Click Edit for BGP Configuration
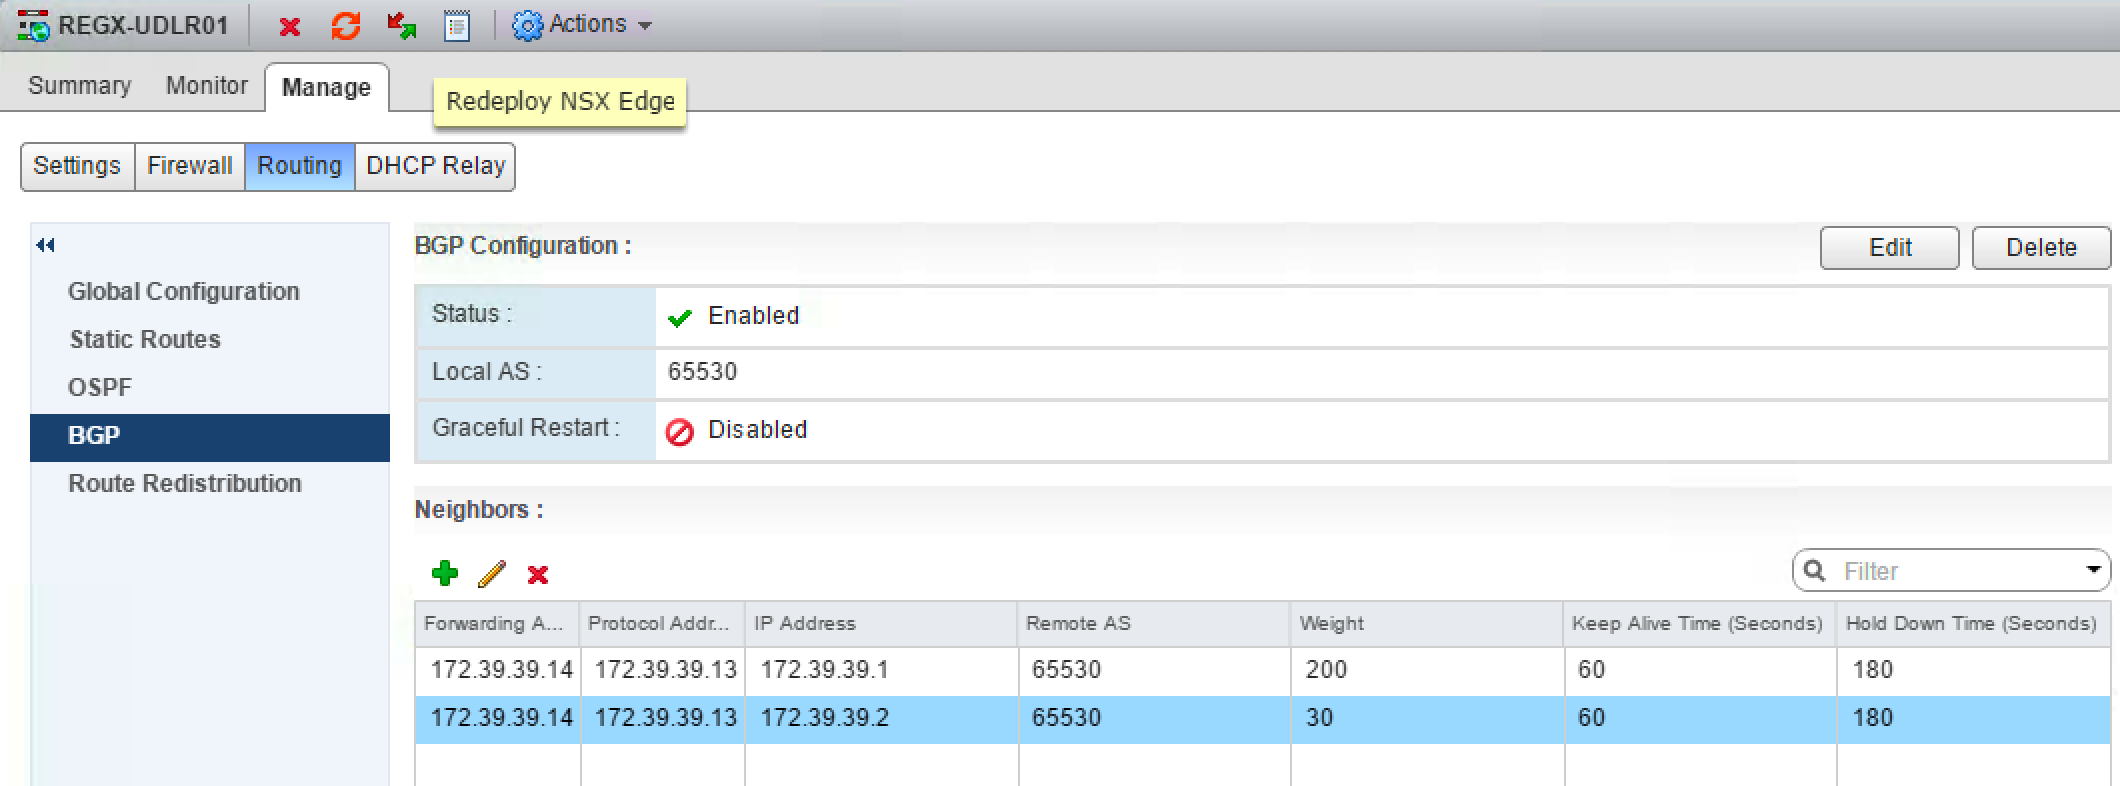The height and width of the screenshot is (786, 2120). pos(1889,248)
